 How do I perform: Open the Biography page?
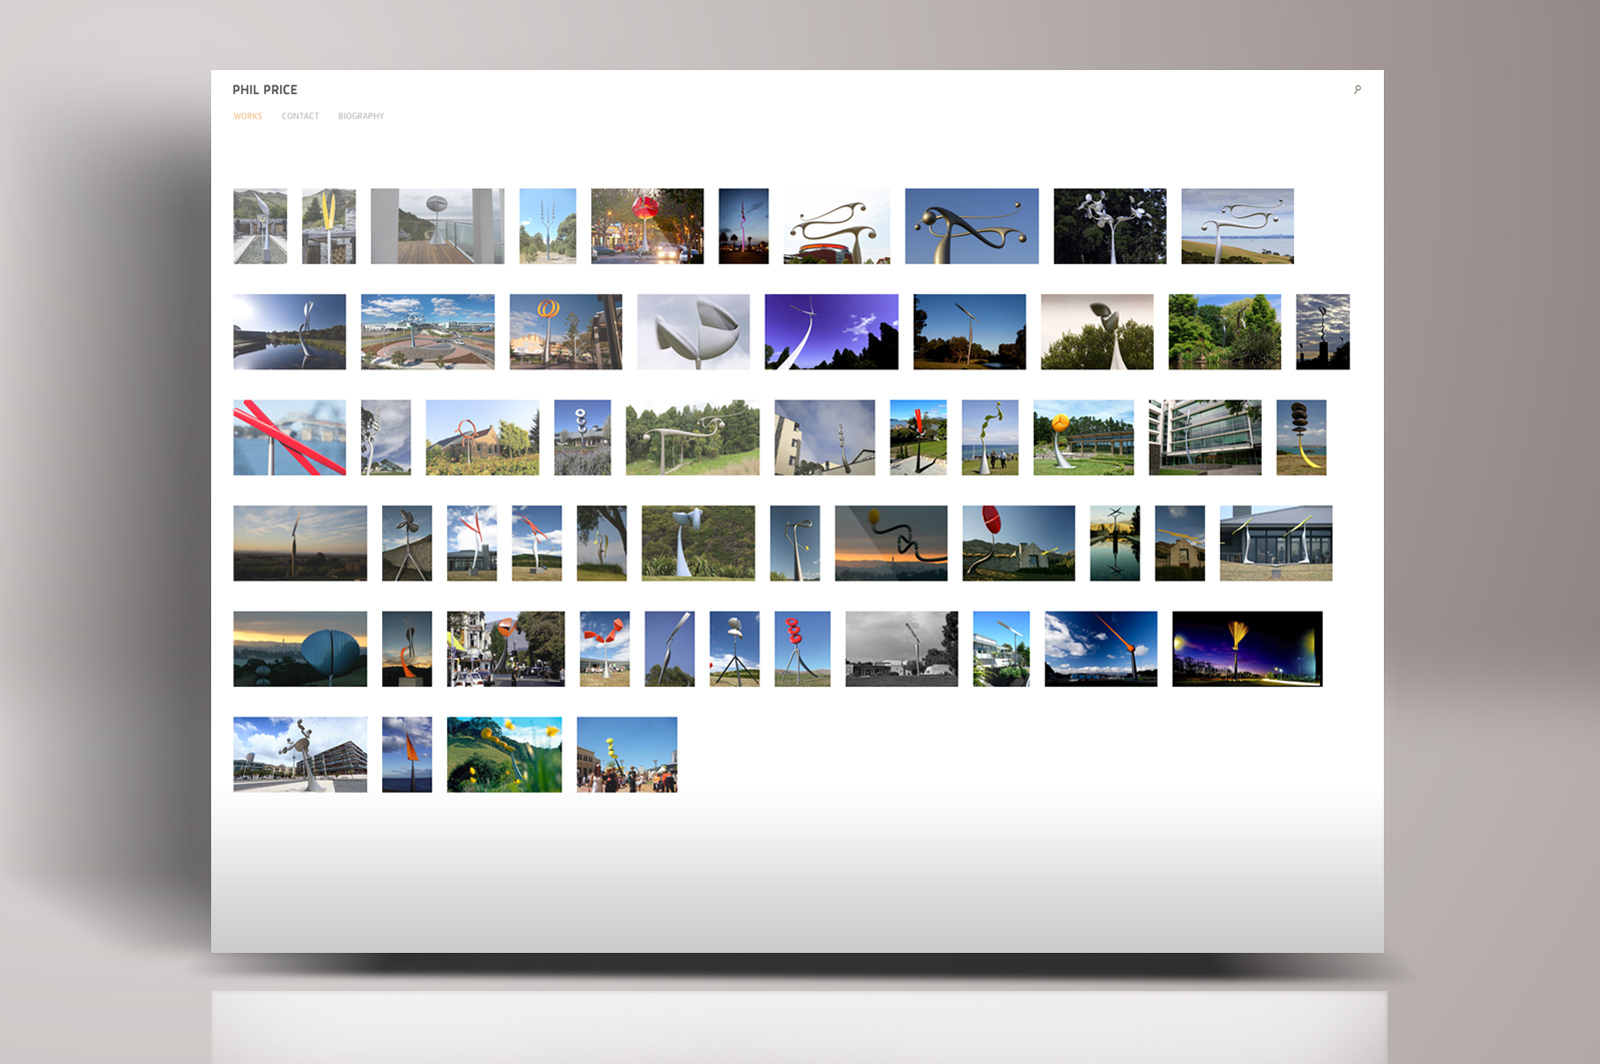(361, 116)
